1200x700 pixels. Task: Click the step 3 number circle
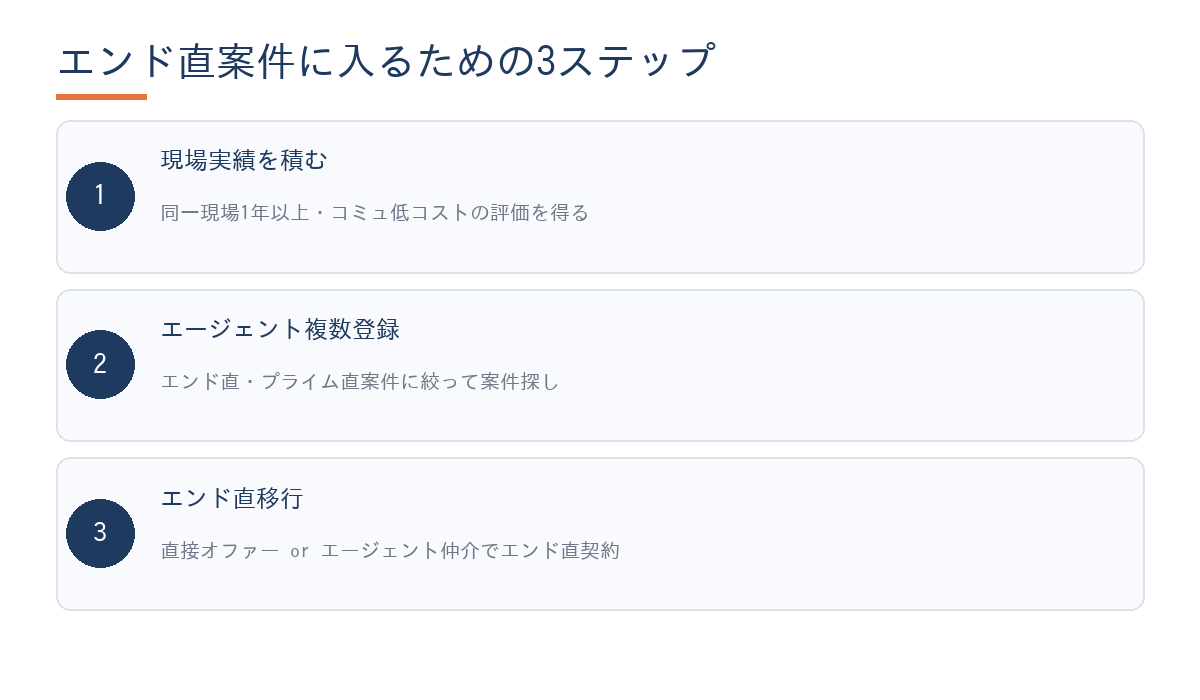coord(100,533)
